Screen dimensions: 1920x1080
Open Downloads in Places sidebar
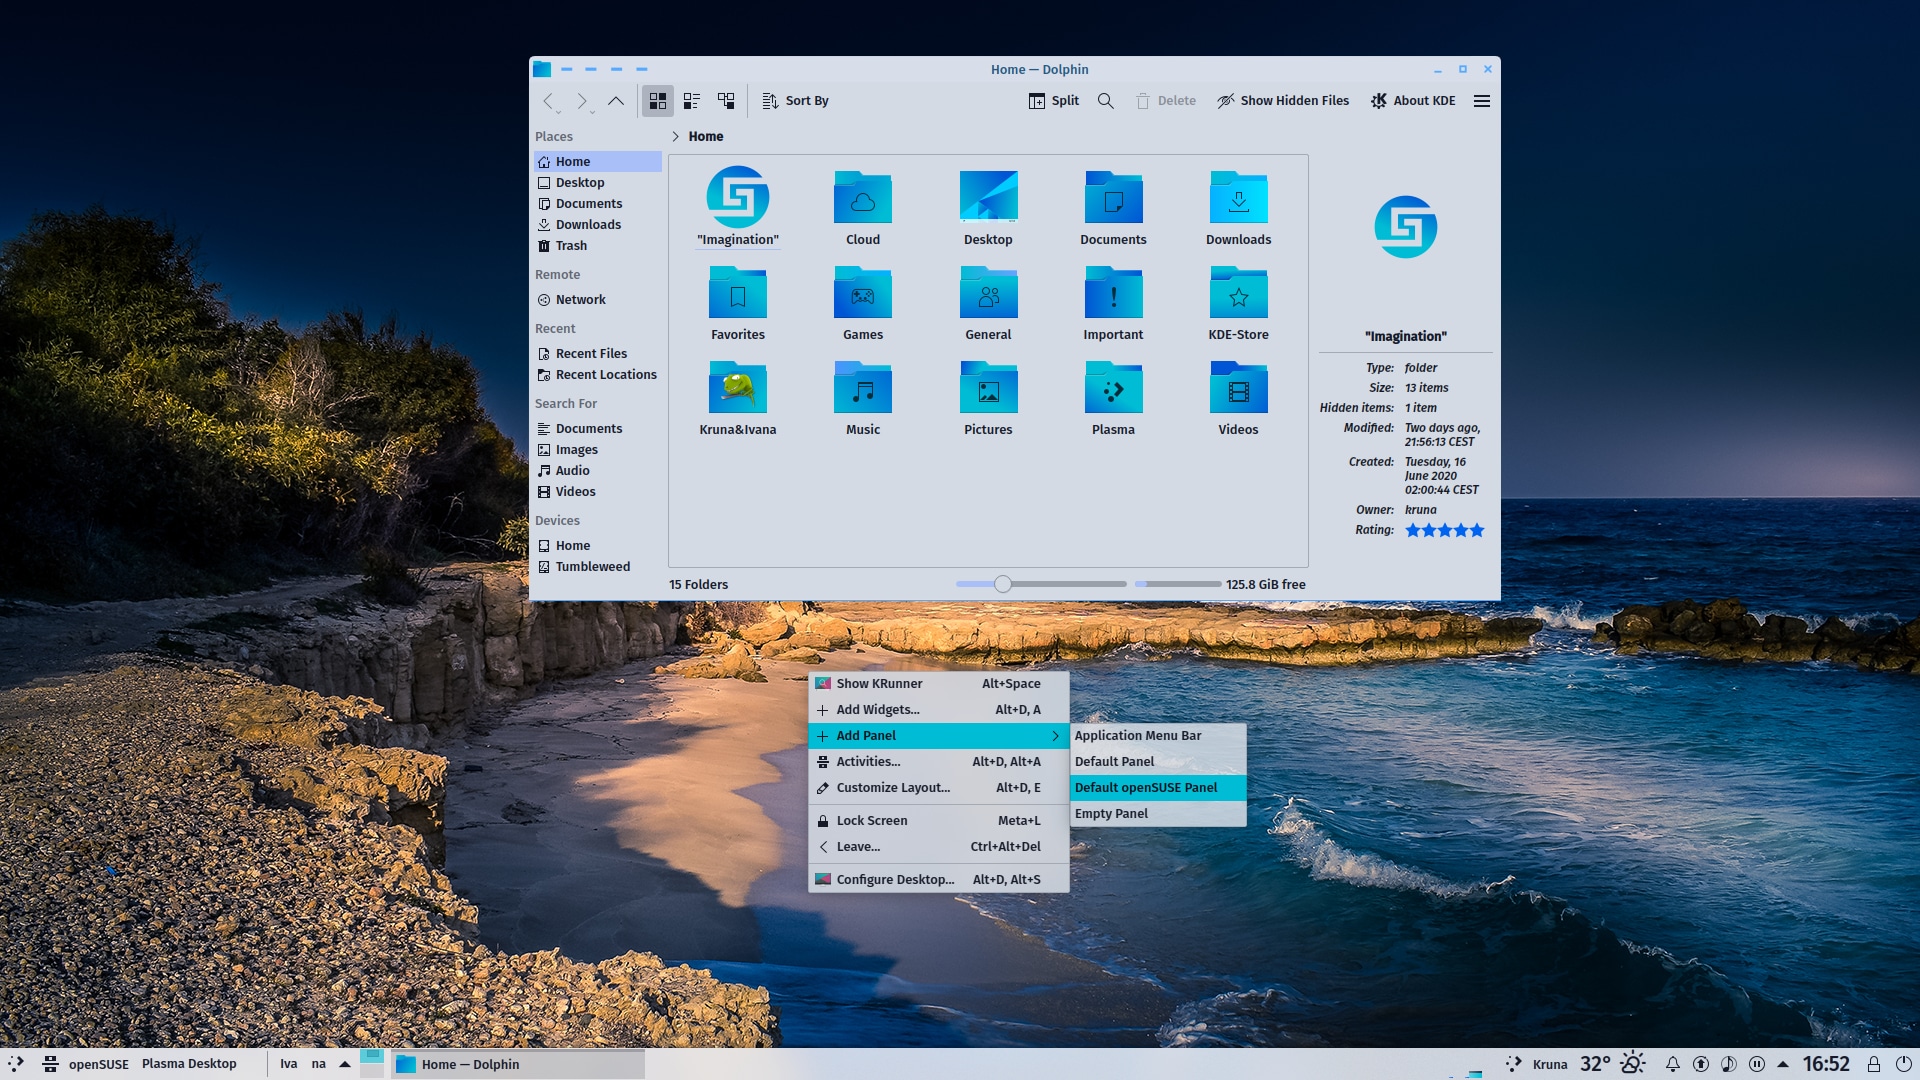coord(597,225)
